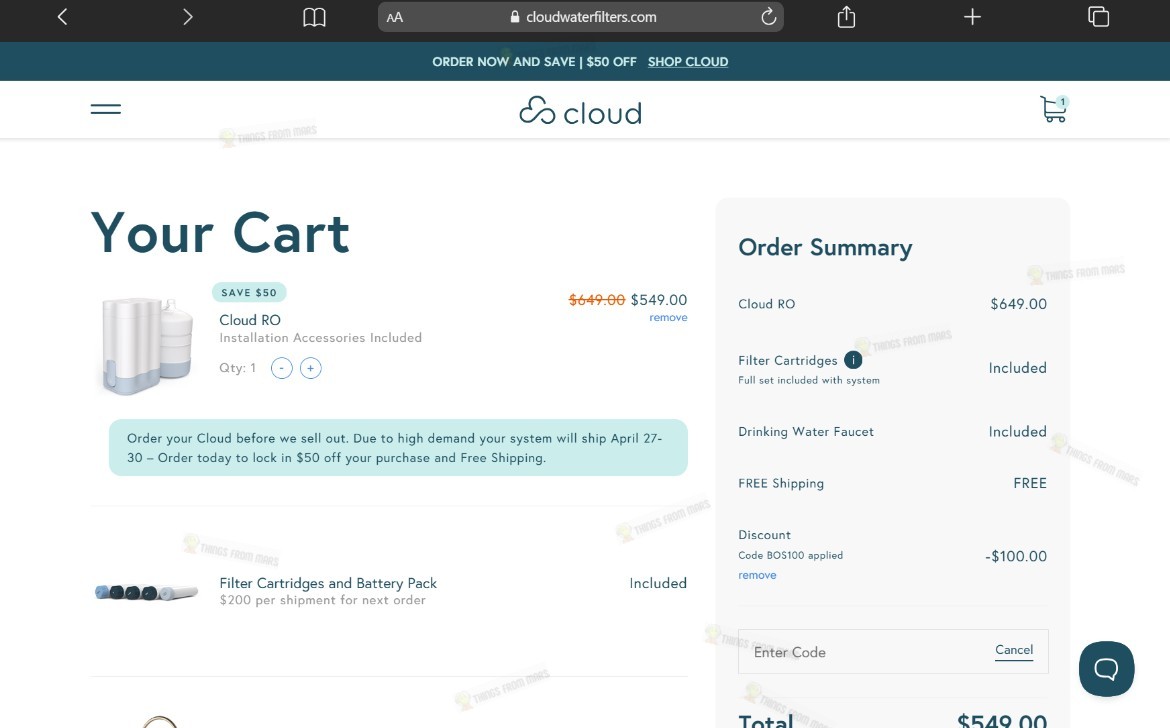Remove Cloud RO from the cart
1170x728 pixels.
(668, 318)
